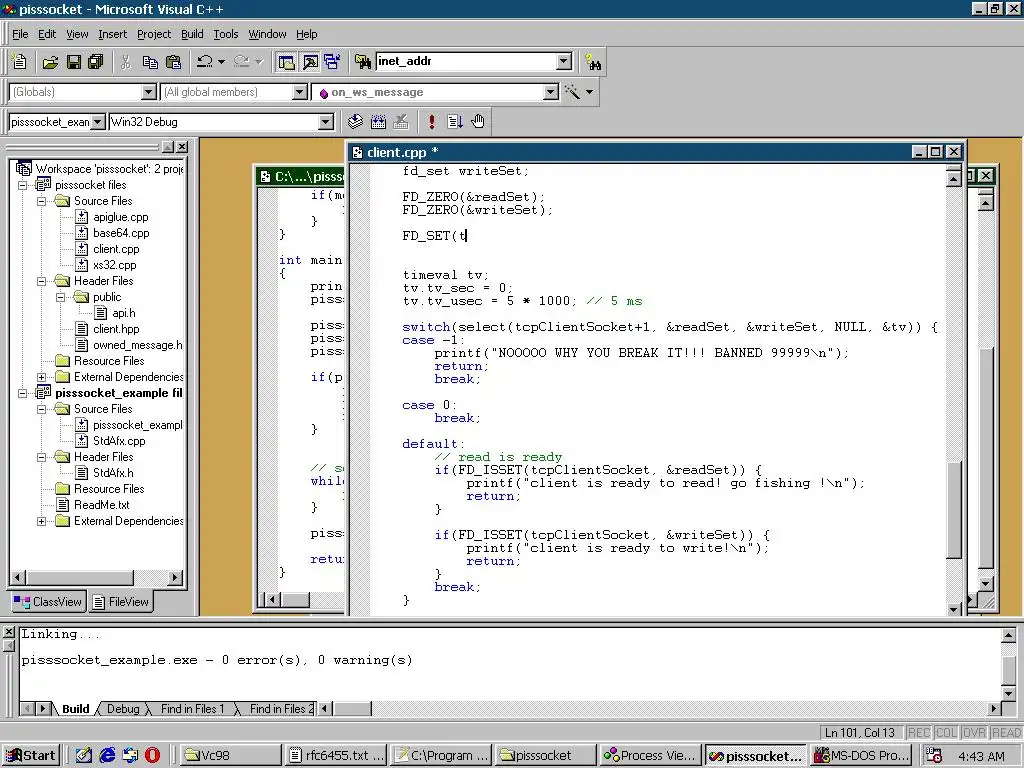Click the Undo arrow icon

(204, 62)
